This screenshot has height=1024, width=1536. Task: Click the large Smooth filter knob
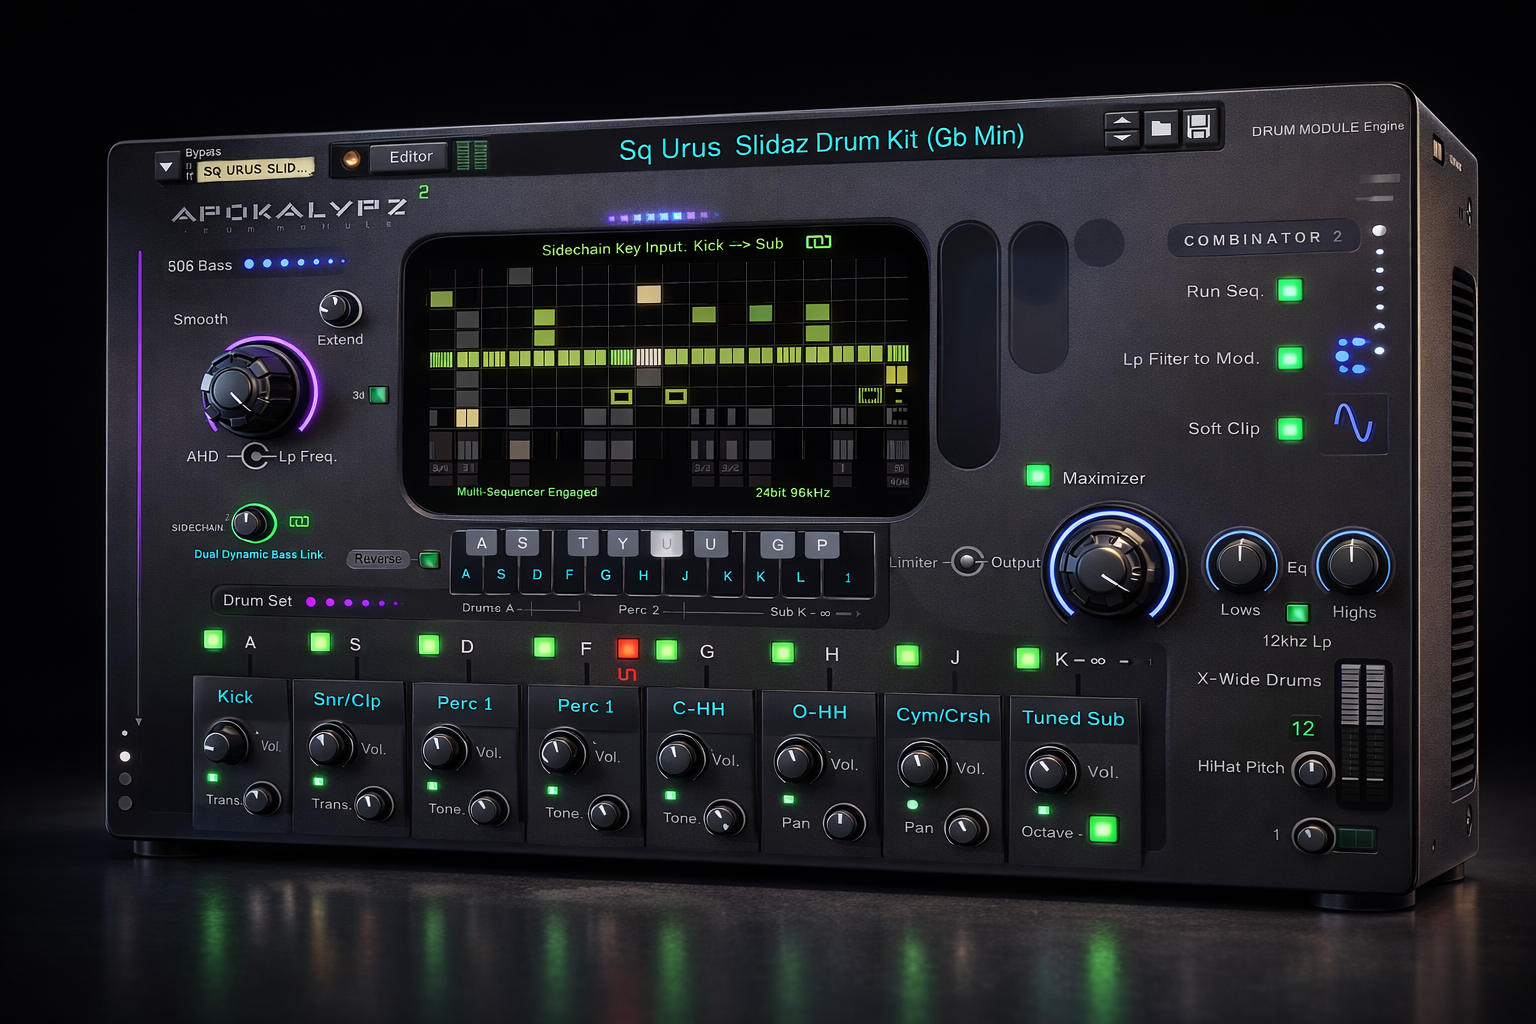point(245,392)
